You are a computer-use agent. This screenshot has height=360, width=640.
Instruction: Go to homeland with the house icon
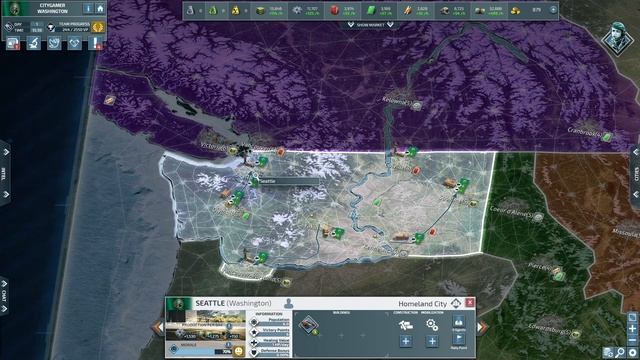coord(100,9)
